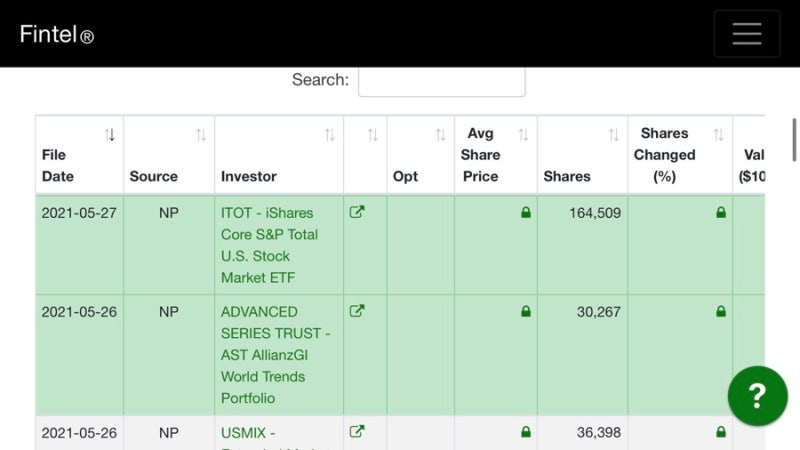Viewport: 800px width, 450px height.
Task: Click lock icon in ITOT Shares Changed cell
Action: (720, 213)
